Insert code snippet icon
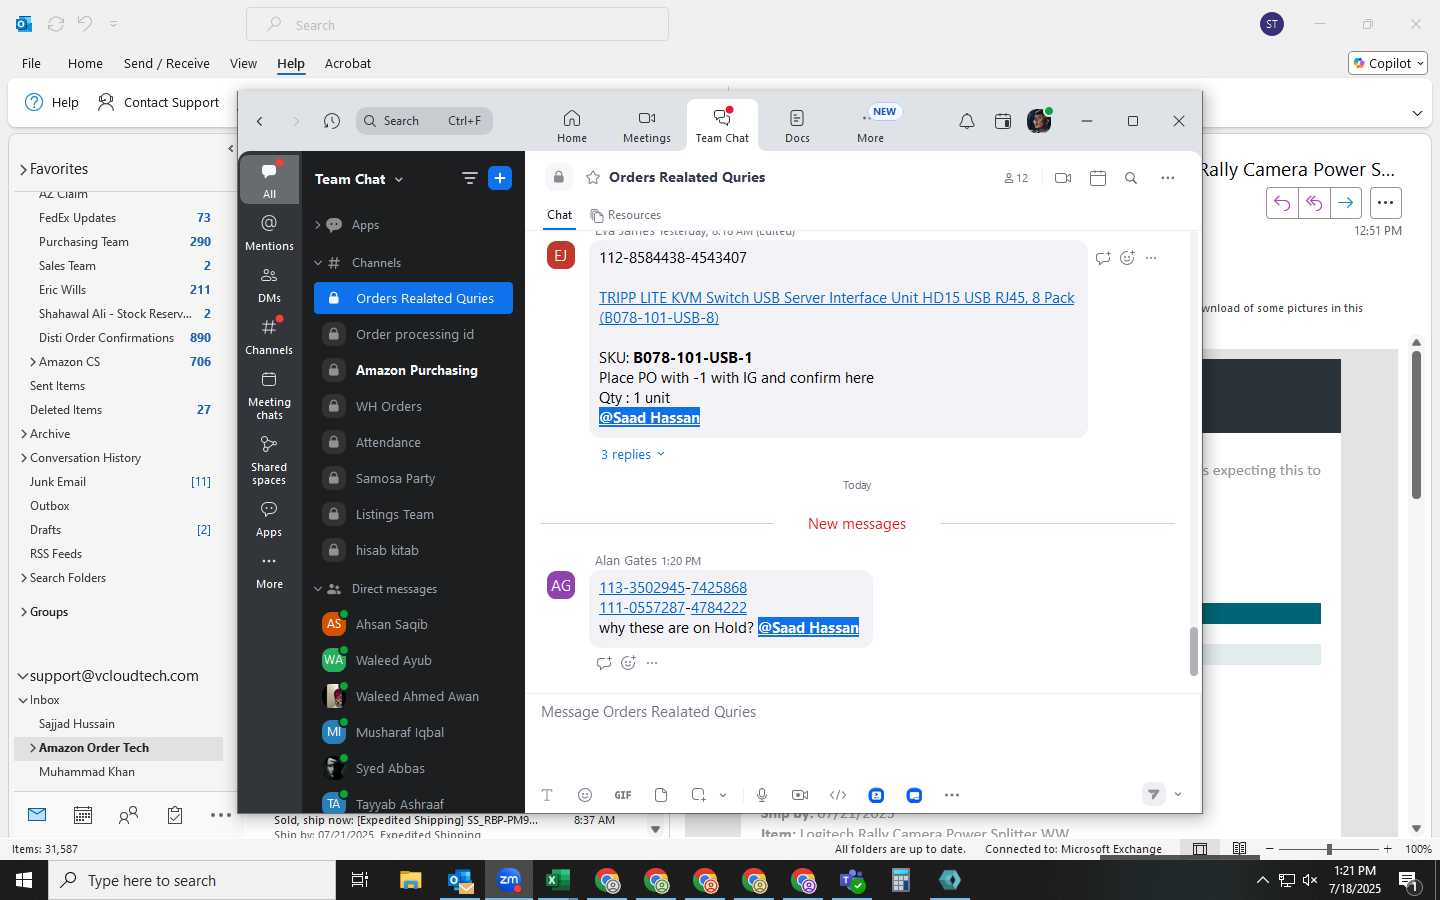The height and width of the screenshot is (900, 1440). 838,795
